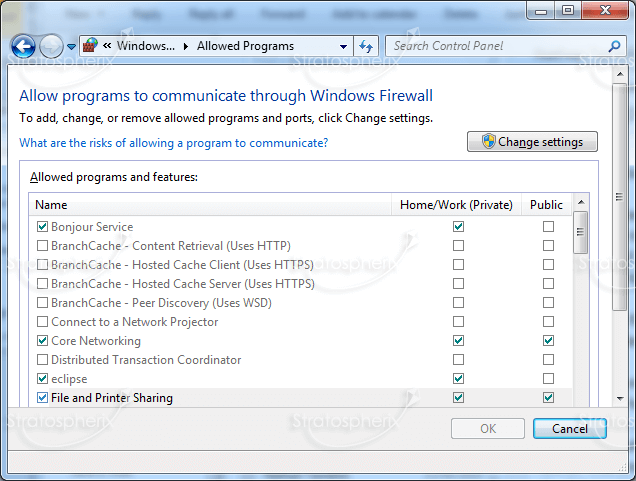The height and width of the screenshot is (481, 636).
Task: Select the Windows... breadcrumb
Action: (x=146, y=46)
